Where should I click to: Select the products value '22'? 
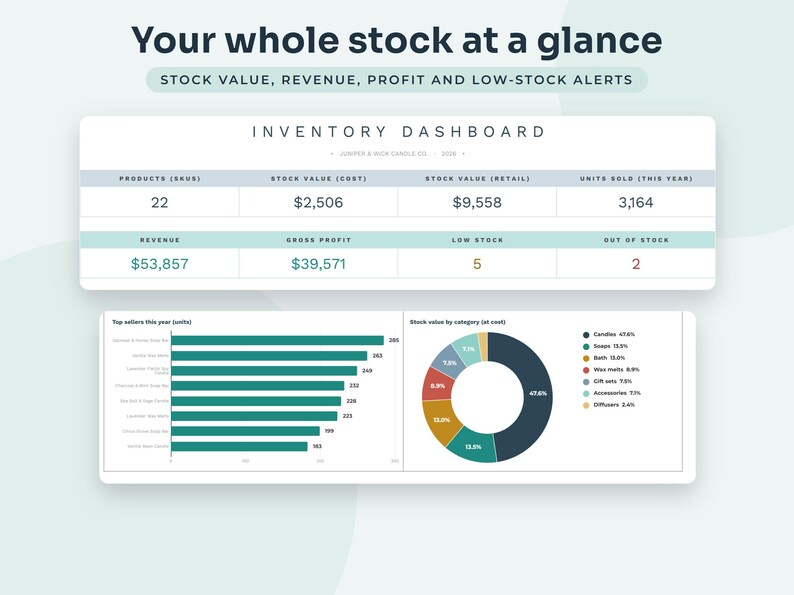160,203
